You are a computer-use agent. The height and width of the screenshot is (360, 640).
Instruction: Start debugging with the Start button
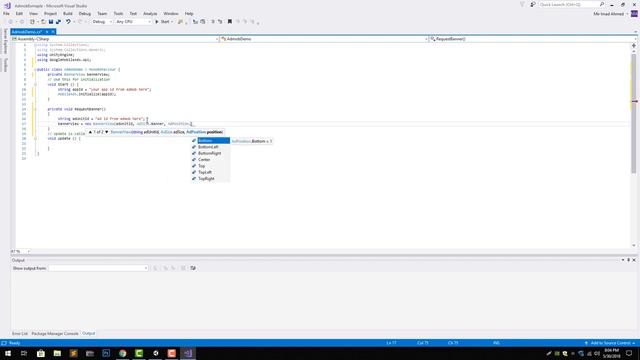point(162,22)
